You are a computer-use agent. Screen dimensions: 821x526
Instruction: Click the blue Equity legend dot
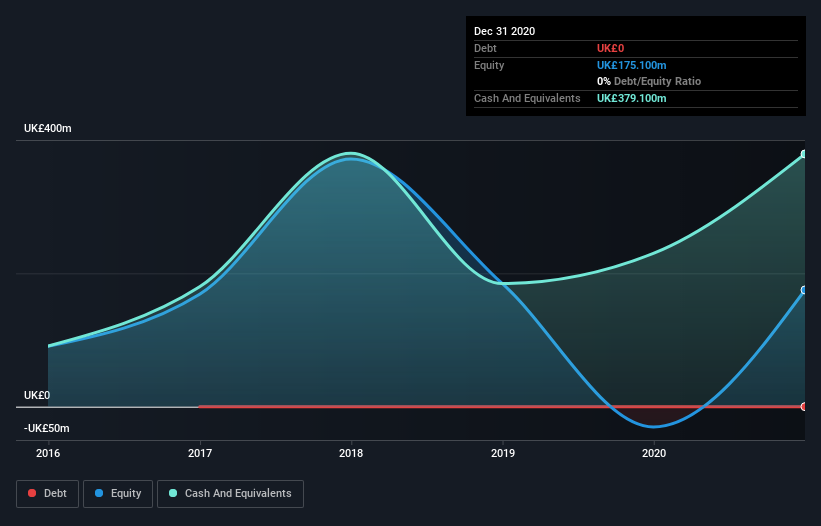pos(99,493)
